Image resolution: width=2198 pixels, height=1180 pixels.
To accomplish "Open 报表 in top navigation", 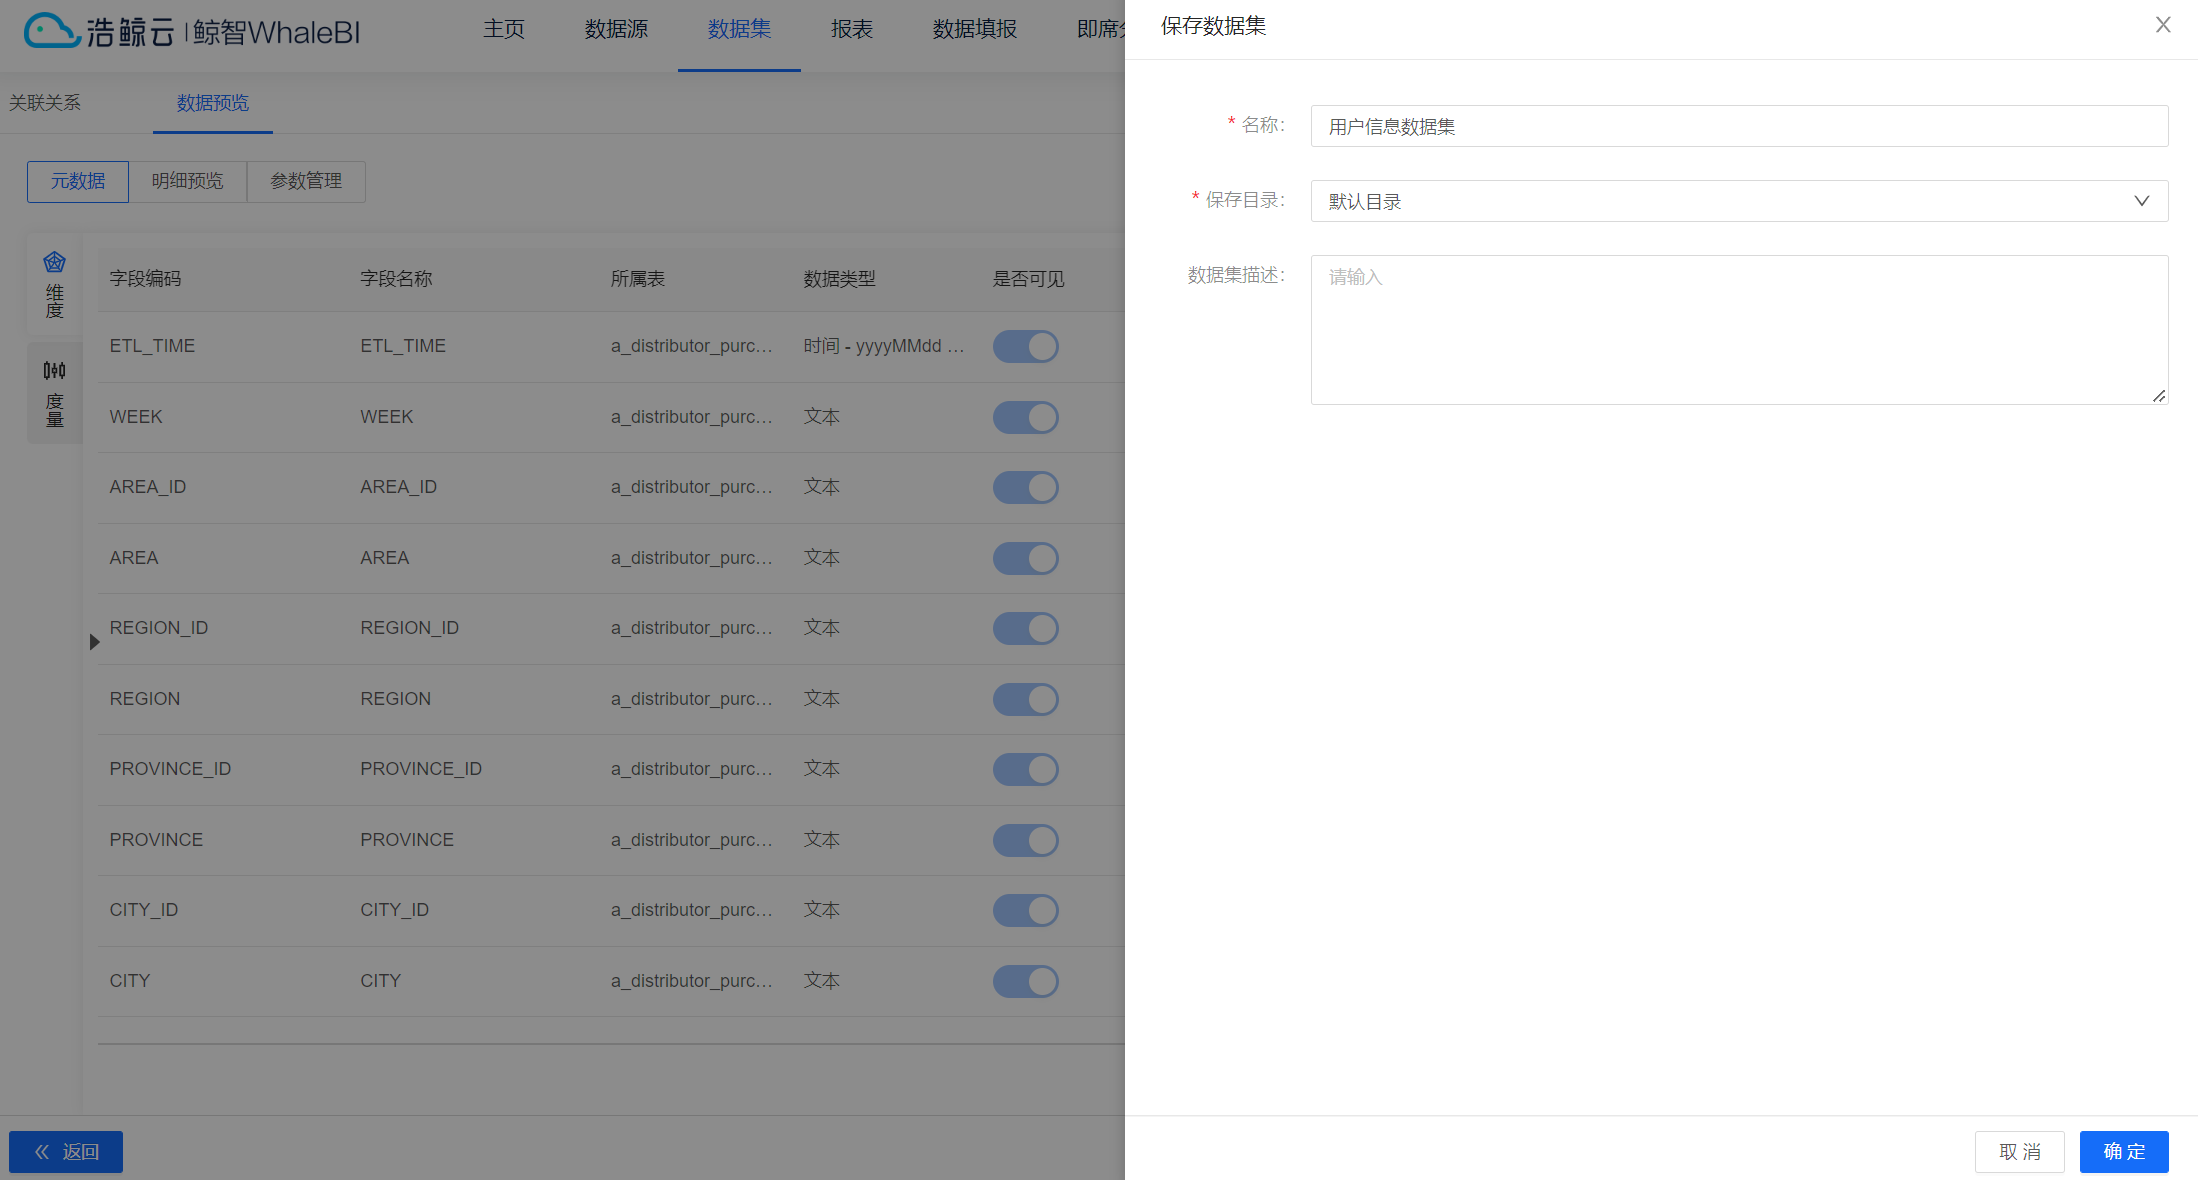I will 852,29.
